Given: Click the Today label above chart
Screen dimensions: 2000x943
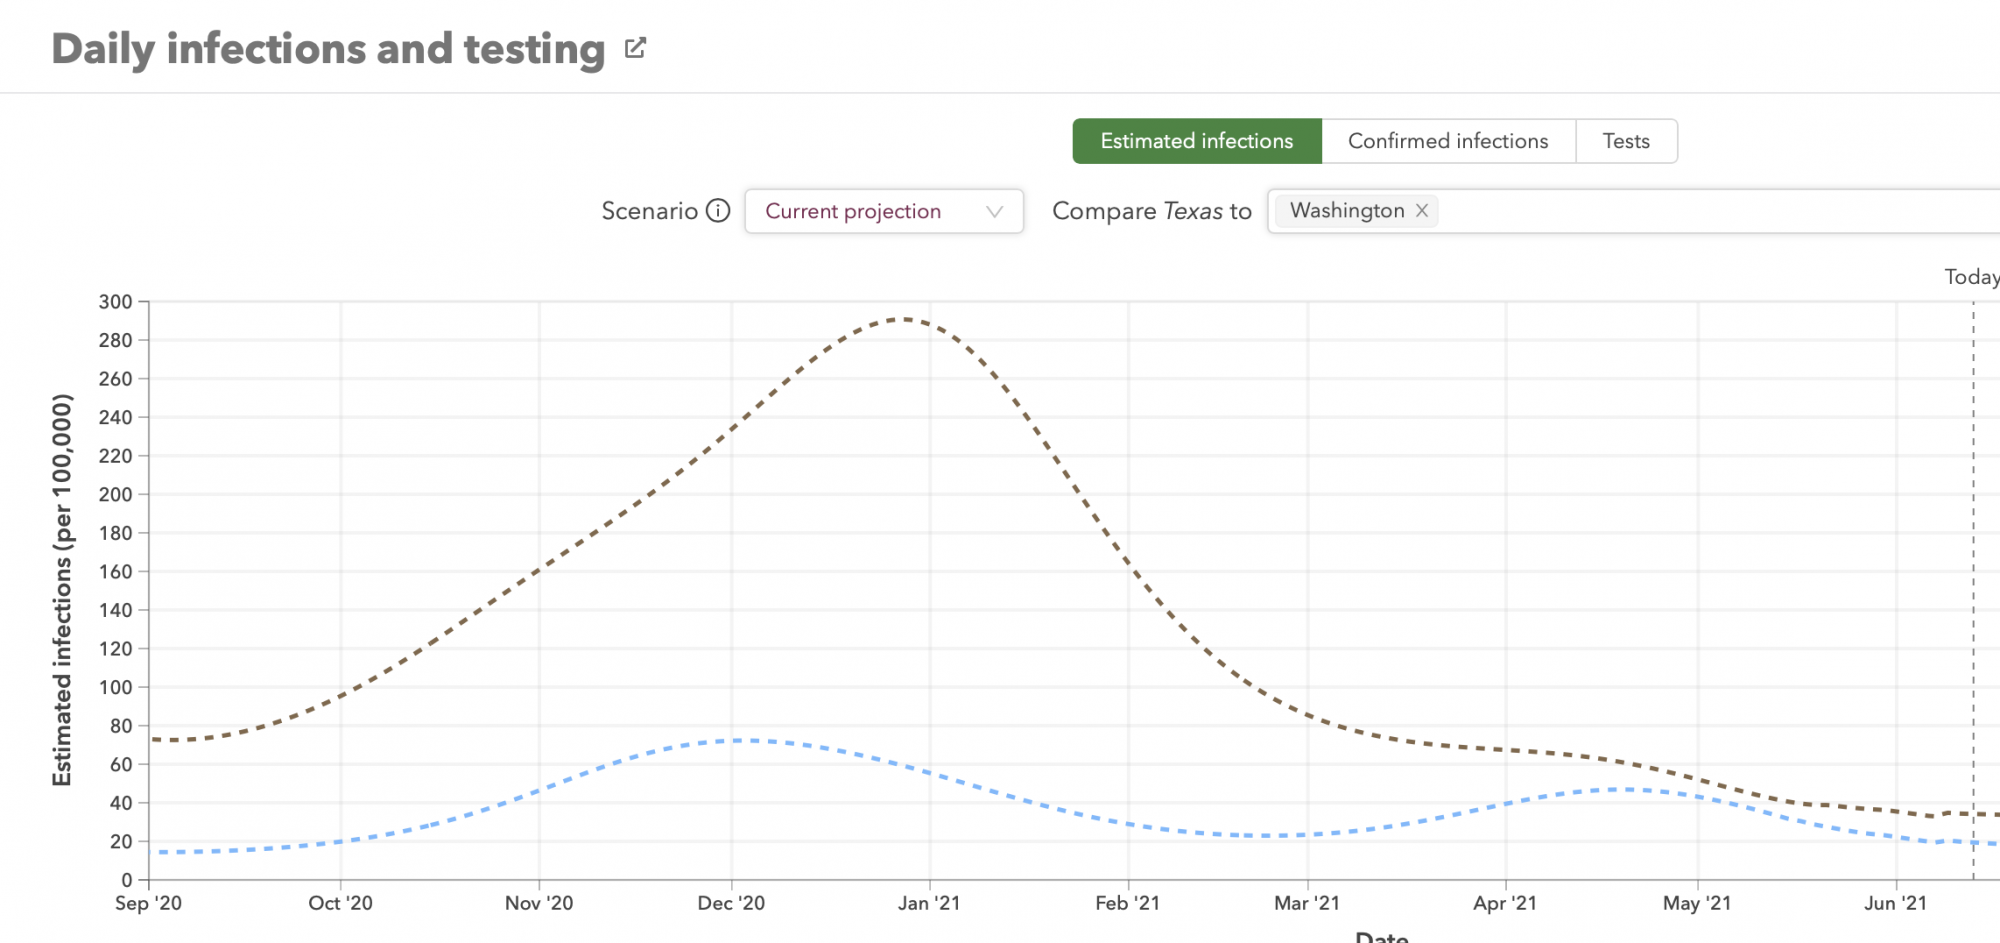Looking at the screenshot, I should 1970,277.
